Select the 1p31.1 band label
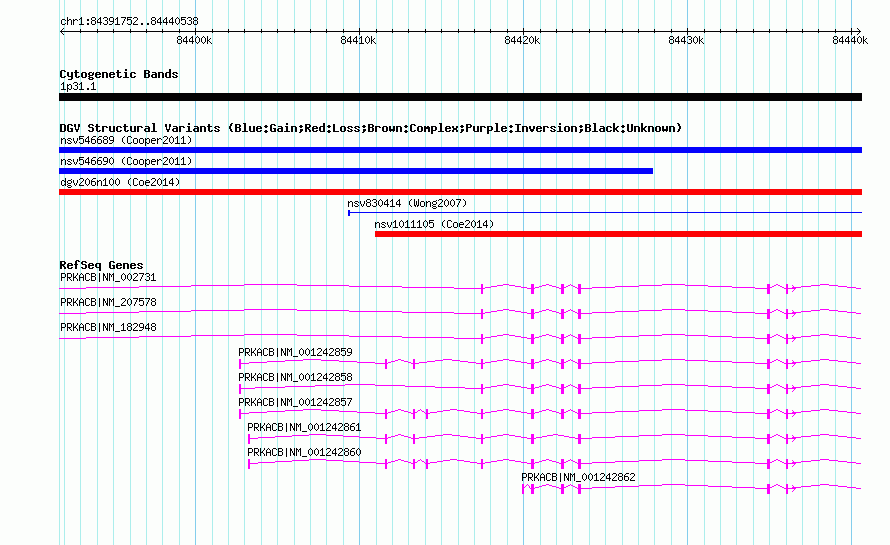890x545 pixels. click(78, 86)
